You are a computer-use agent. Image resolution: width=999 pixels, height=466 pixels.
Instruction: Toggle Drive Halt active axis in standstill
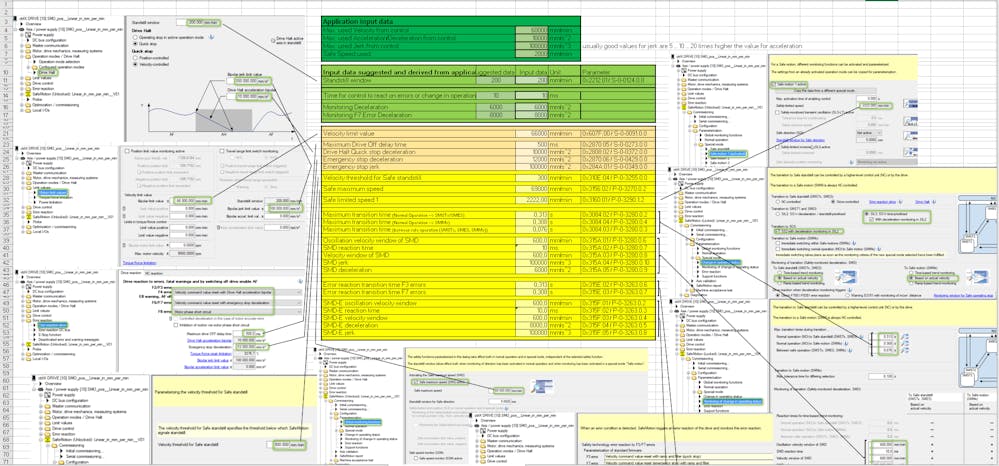tap(273, 40)
